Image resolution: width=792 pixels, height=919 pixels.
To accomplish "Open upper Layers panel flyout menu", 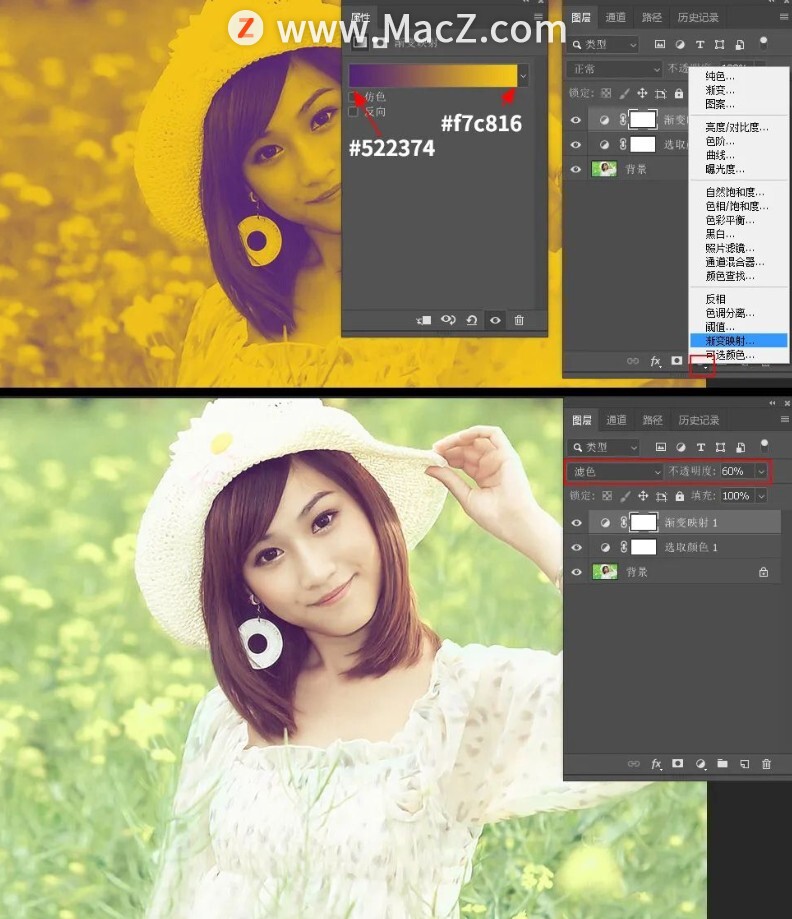I will pos(784,16).
